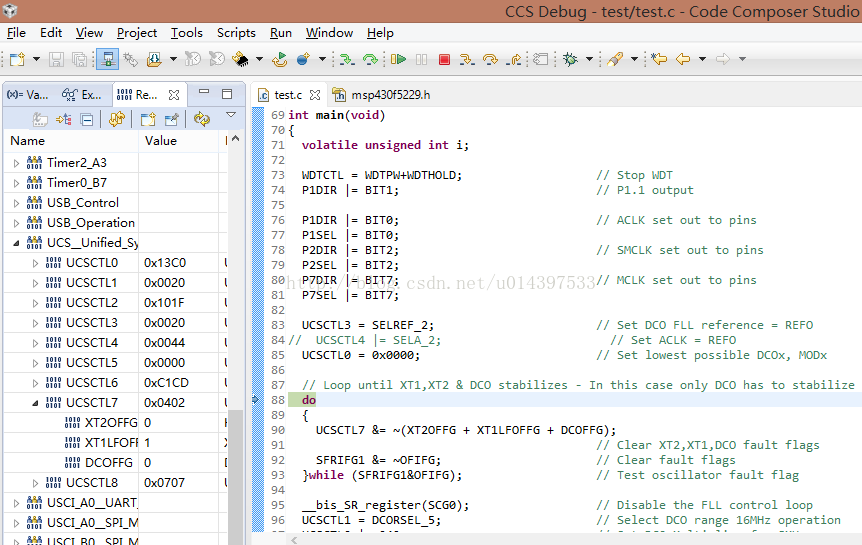Click the yellow refresh arrows icon

[202, 119]
